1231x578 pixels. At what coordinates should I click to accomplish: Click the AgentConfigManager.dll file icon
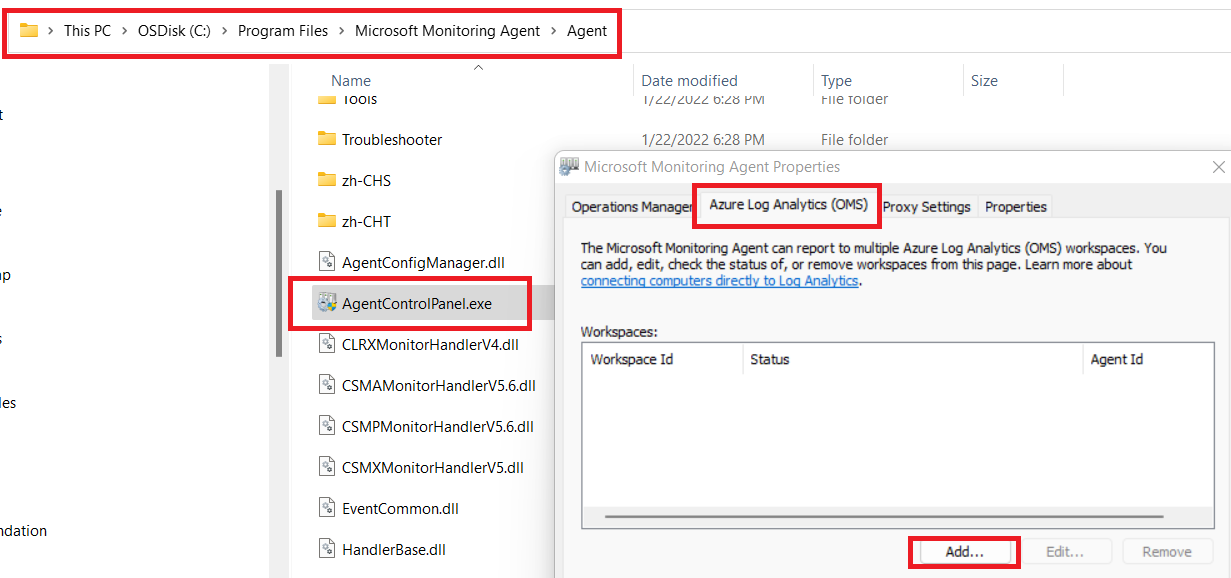327,262
